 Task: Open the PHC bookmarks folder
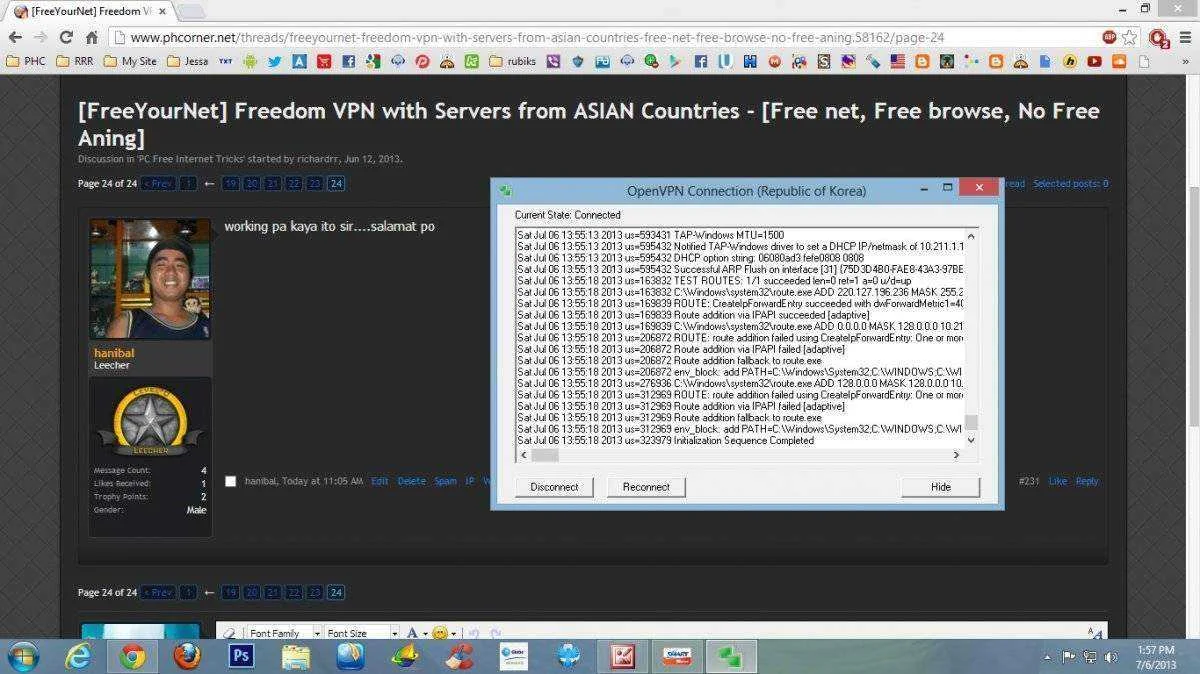click(x=25, y=61)
